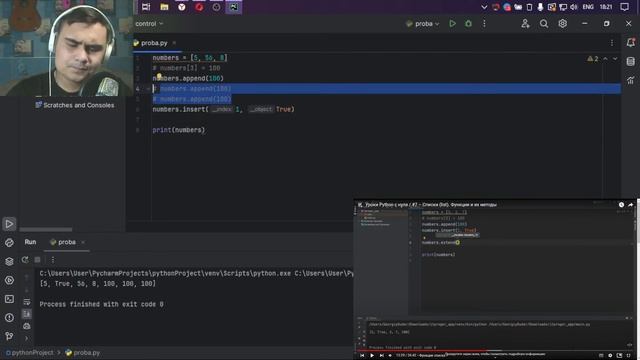The image size is (640, 360).
Task: Open Notifications bell in the right sidebar
Action: (631, 42)
